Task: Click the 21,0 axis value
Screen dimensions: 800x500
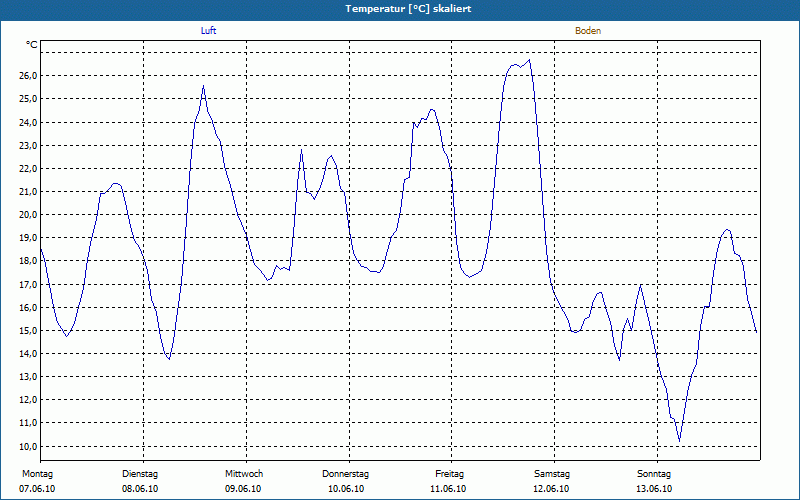Action: pos(28,191)
